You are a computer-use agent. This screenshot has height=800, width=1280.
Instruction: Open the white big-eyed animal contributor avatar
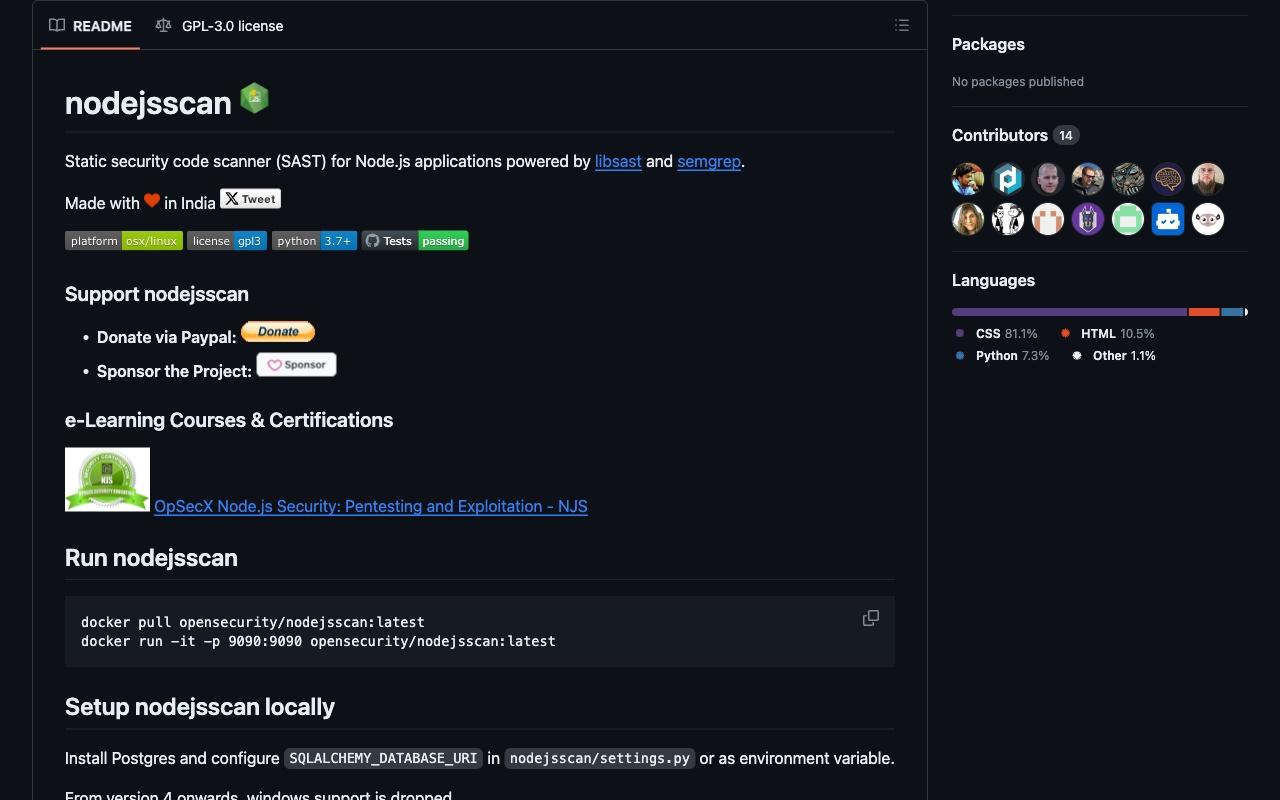[1208, 219]
